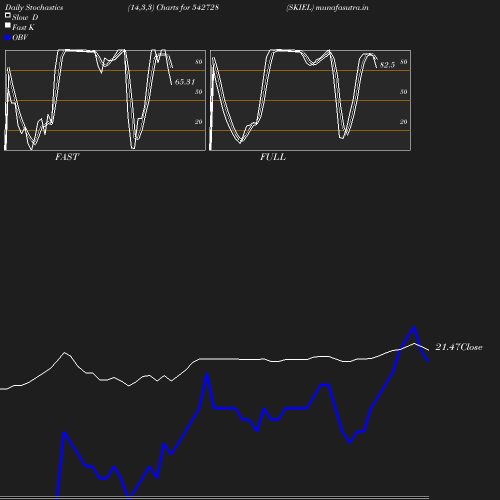Select '(14,3,3) Charts for 542728' text
500x500 pixels.
(x=173, y=8)
